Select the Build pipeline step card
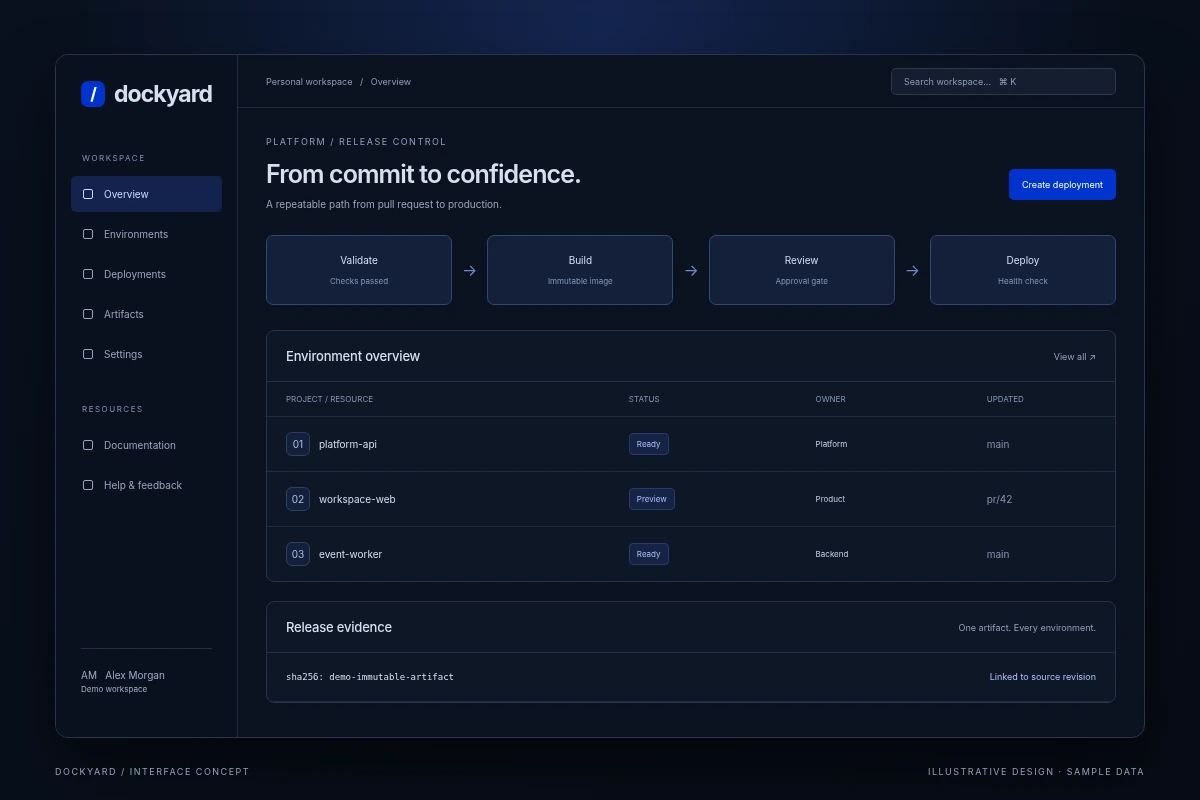This screenshot has width=1200, height=800. pyautogui.click(x=580, y=270)
